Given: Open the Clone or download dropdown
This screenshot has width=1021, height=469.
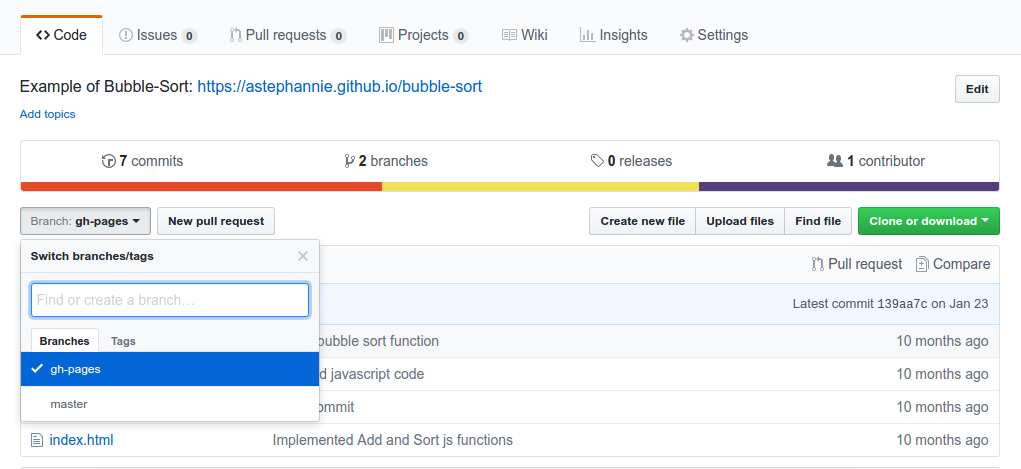Looking at the screenshot, I should click(x=929, y=221).
